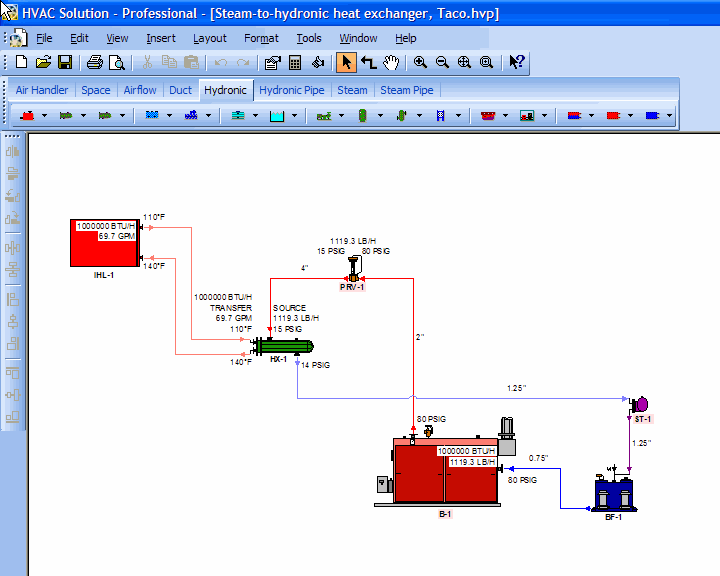This screenshot has width=720, height=576.
Task: Insert cyan tank component from toolbar
Action: [x=277, y=116]
